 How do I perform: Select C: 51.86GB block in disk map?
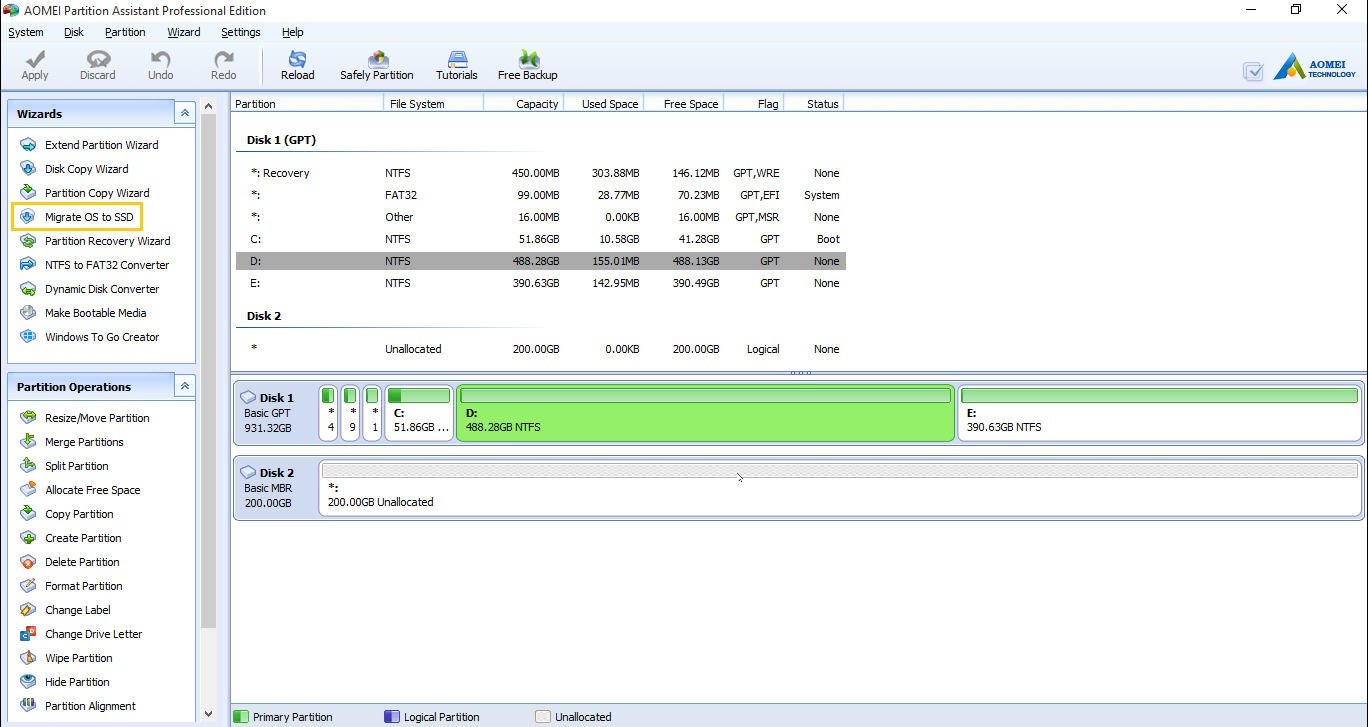click(x=419, y=413)
